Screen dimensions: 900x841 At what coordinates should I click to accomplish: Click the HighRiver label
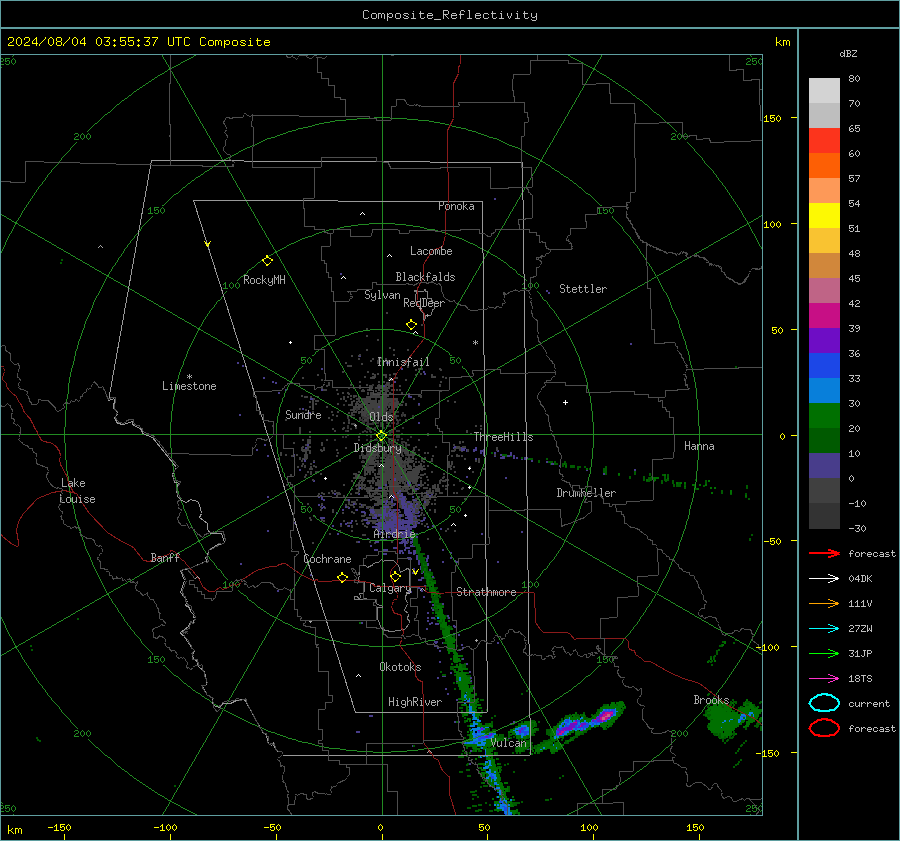point(414,702)
